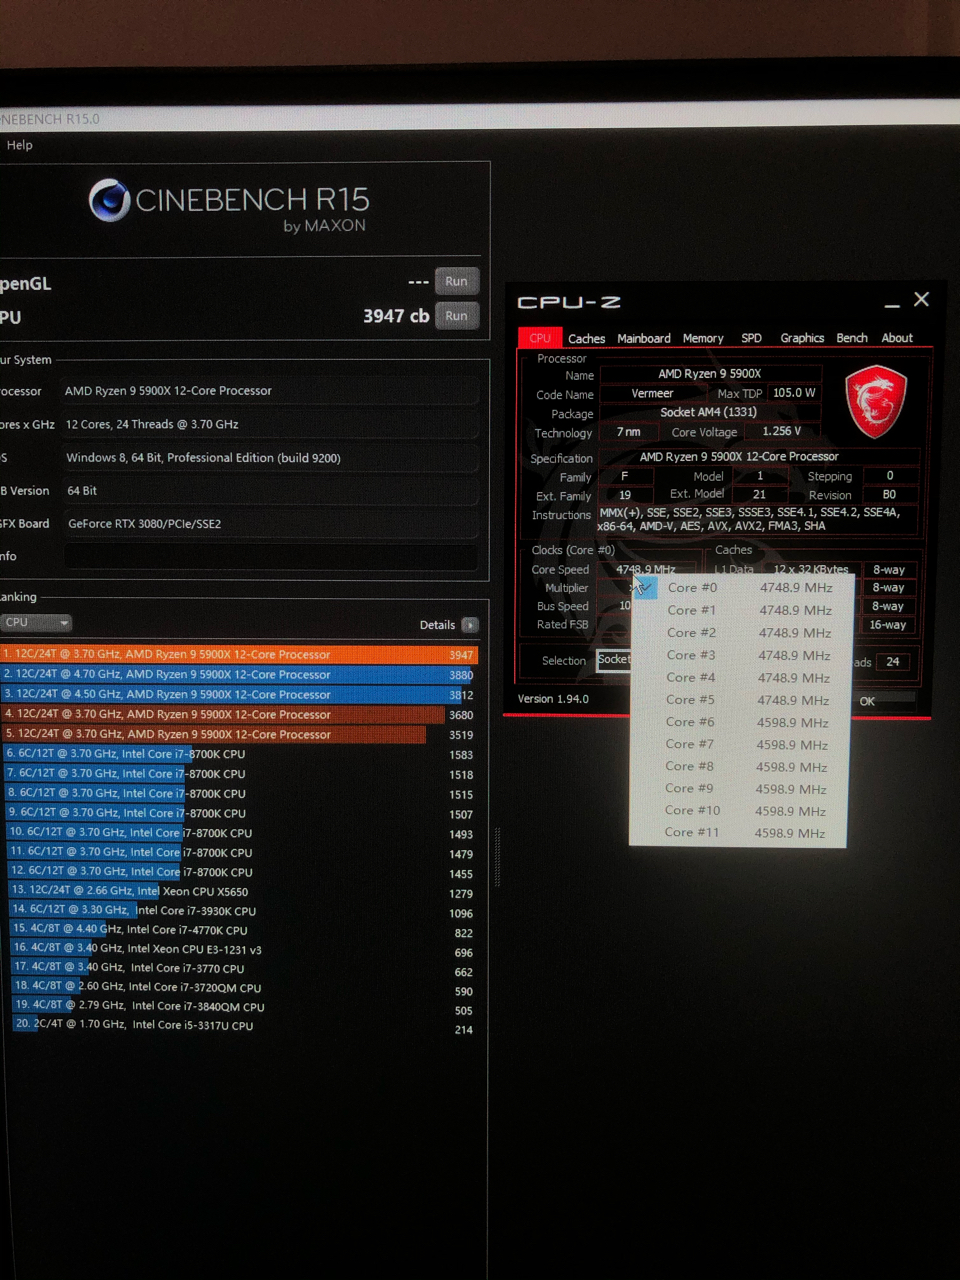Open the Graphics tab
The width and height of the screenshot is (960, 1280).
(801, 338)
